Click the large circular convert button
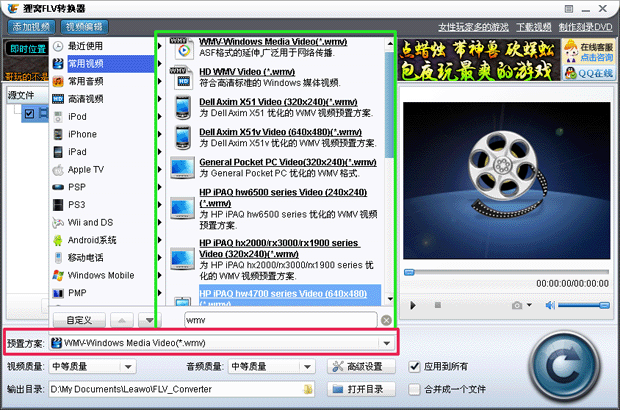The height and width of the screenshot is (410, 620). [x=564, y=367]
